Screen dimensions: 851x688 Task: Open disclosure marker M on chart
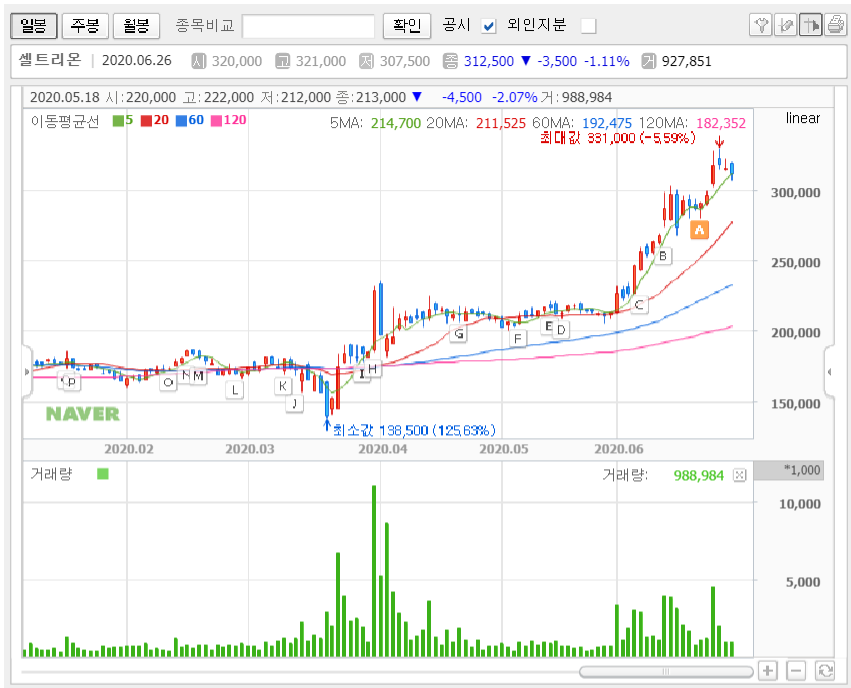click(x=198, y=375)
